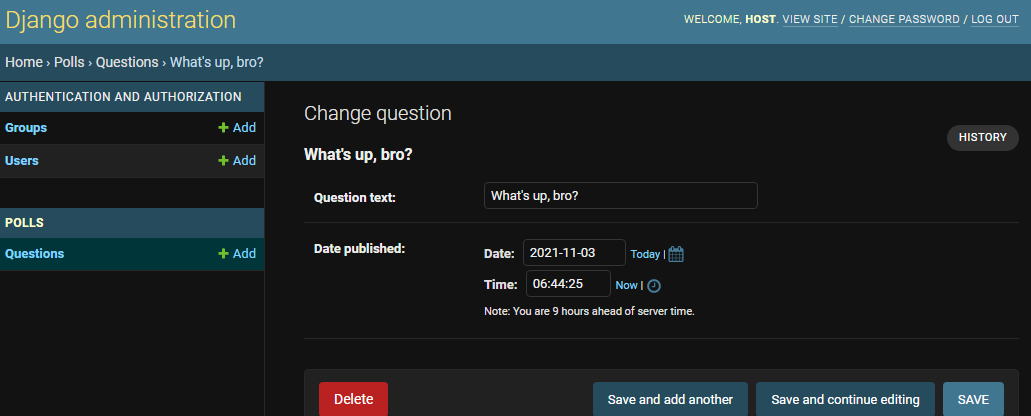This screenshot has width=1031, height=416.
Task: Click Save and add another
Action: pos(670,399)
